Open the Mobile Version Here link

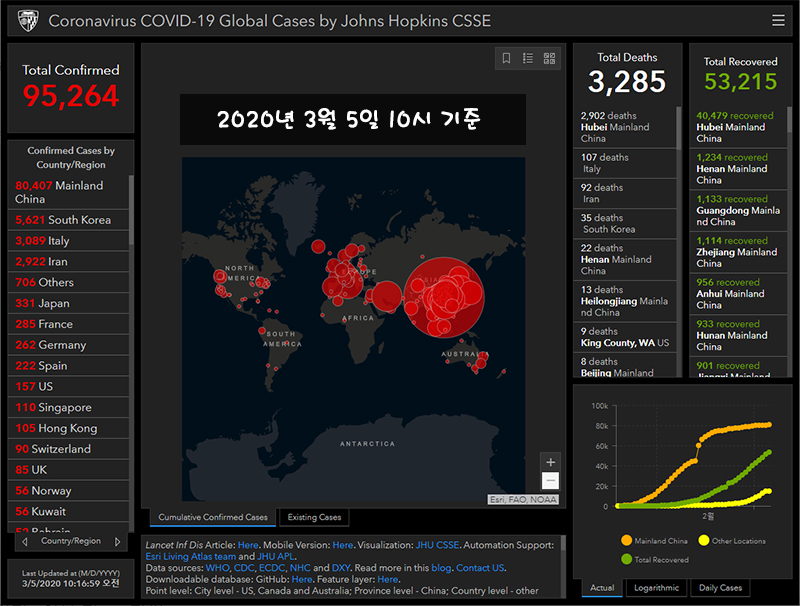(x=343, y=545)
